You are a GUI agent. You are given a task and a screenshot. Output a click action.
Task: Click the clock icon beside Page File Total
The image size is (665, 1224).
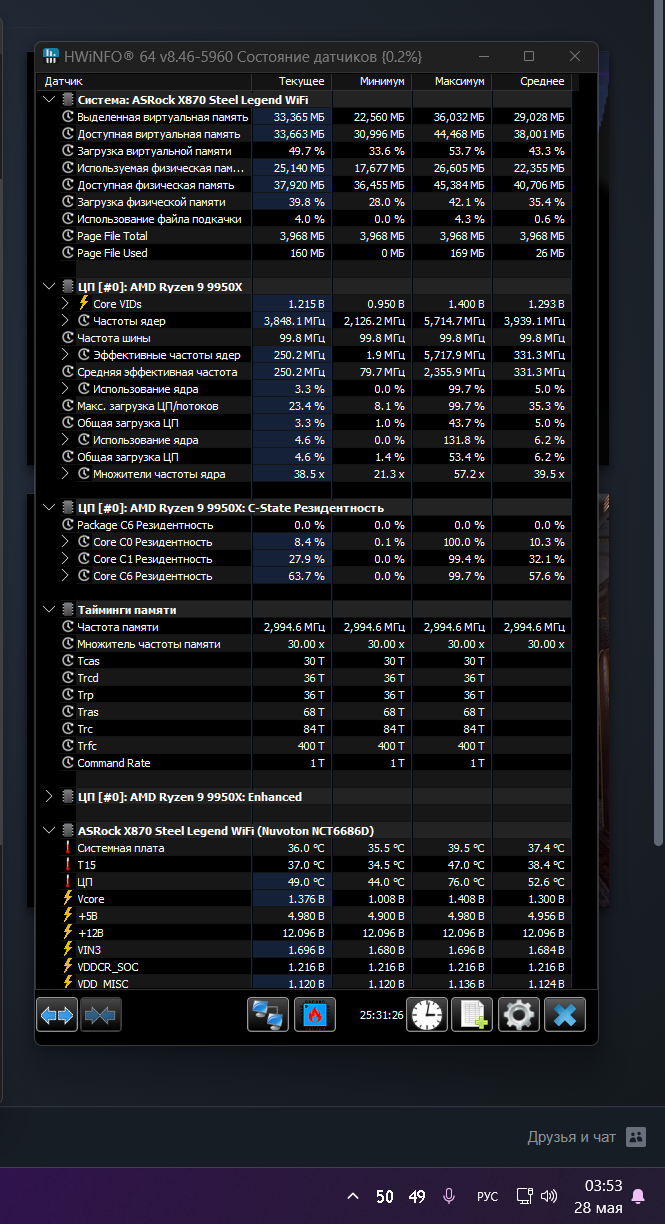pos(68,236)
